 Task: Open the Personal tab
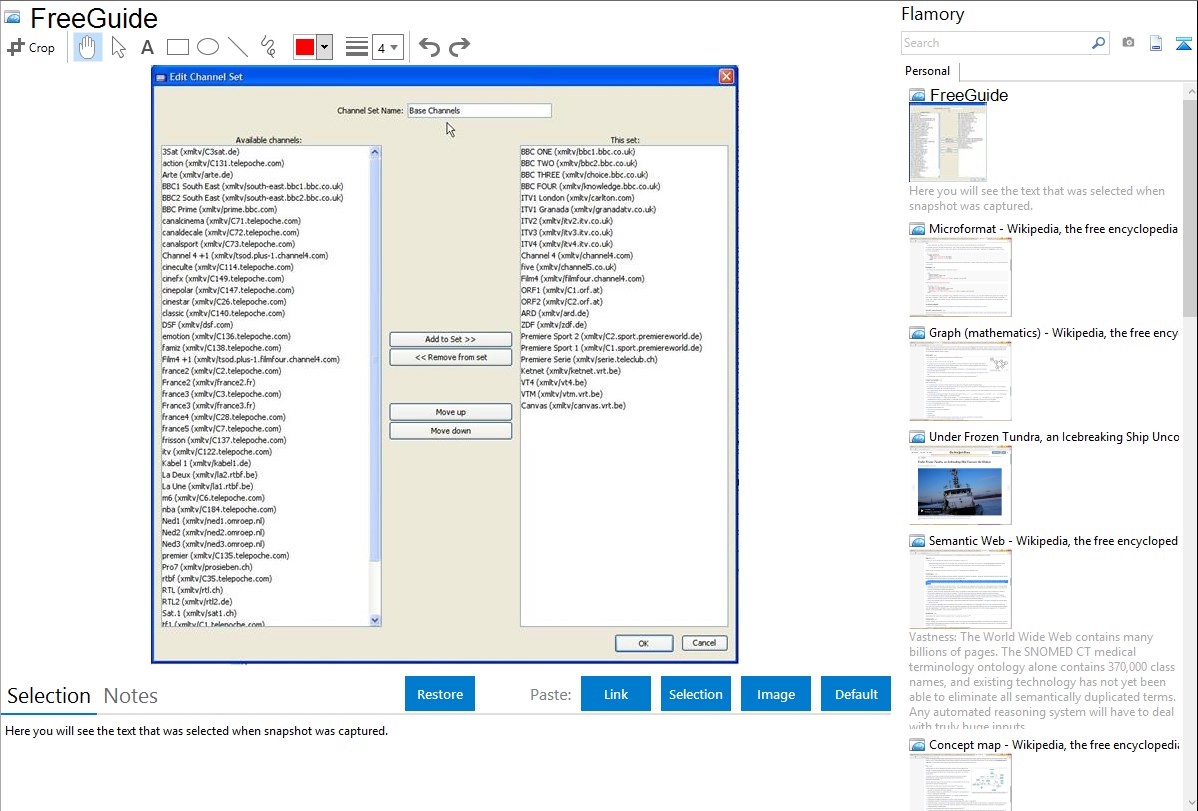click(927, 71)
